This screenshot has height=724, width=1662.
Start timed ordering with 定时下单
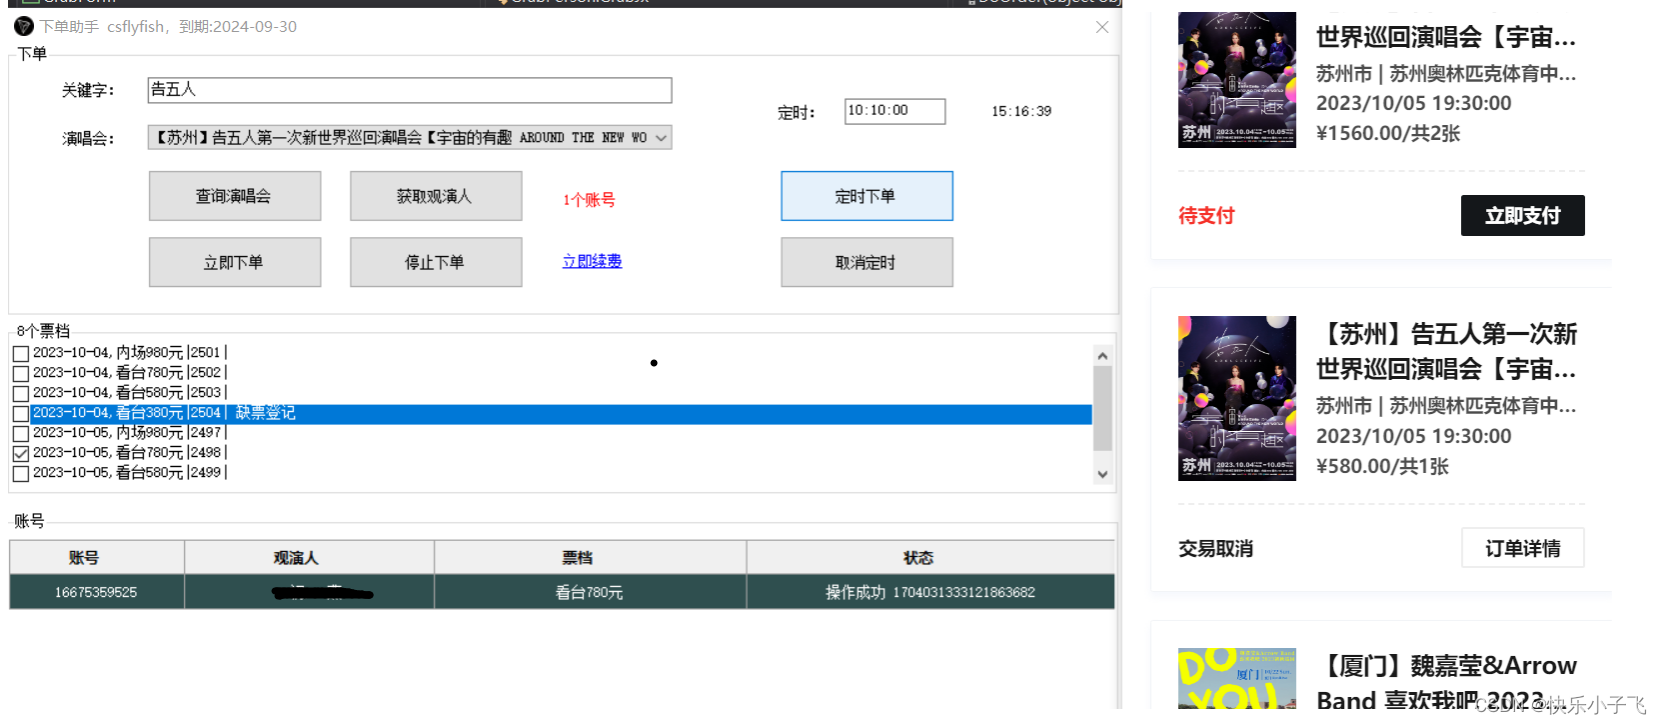867,196
